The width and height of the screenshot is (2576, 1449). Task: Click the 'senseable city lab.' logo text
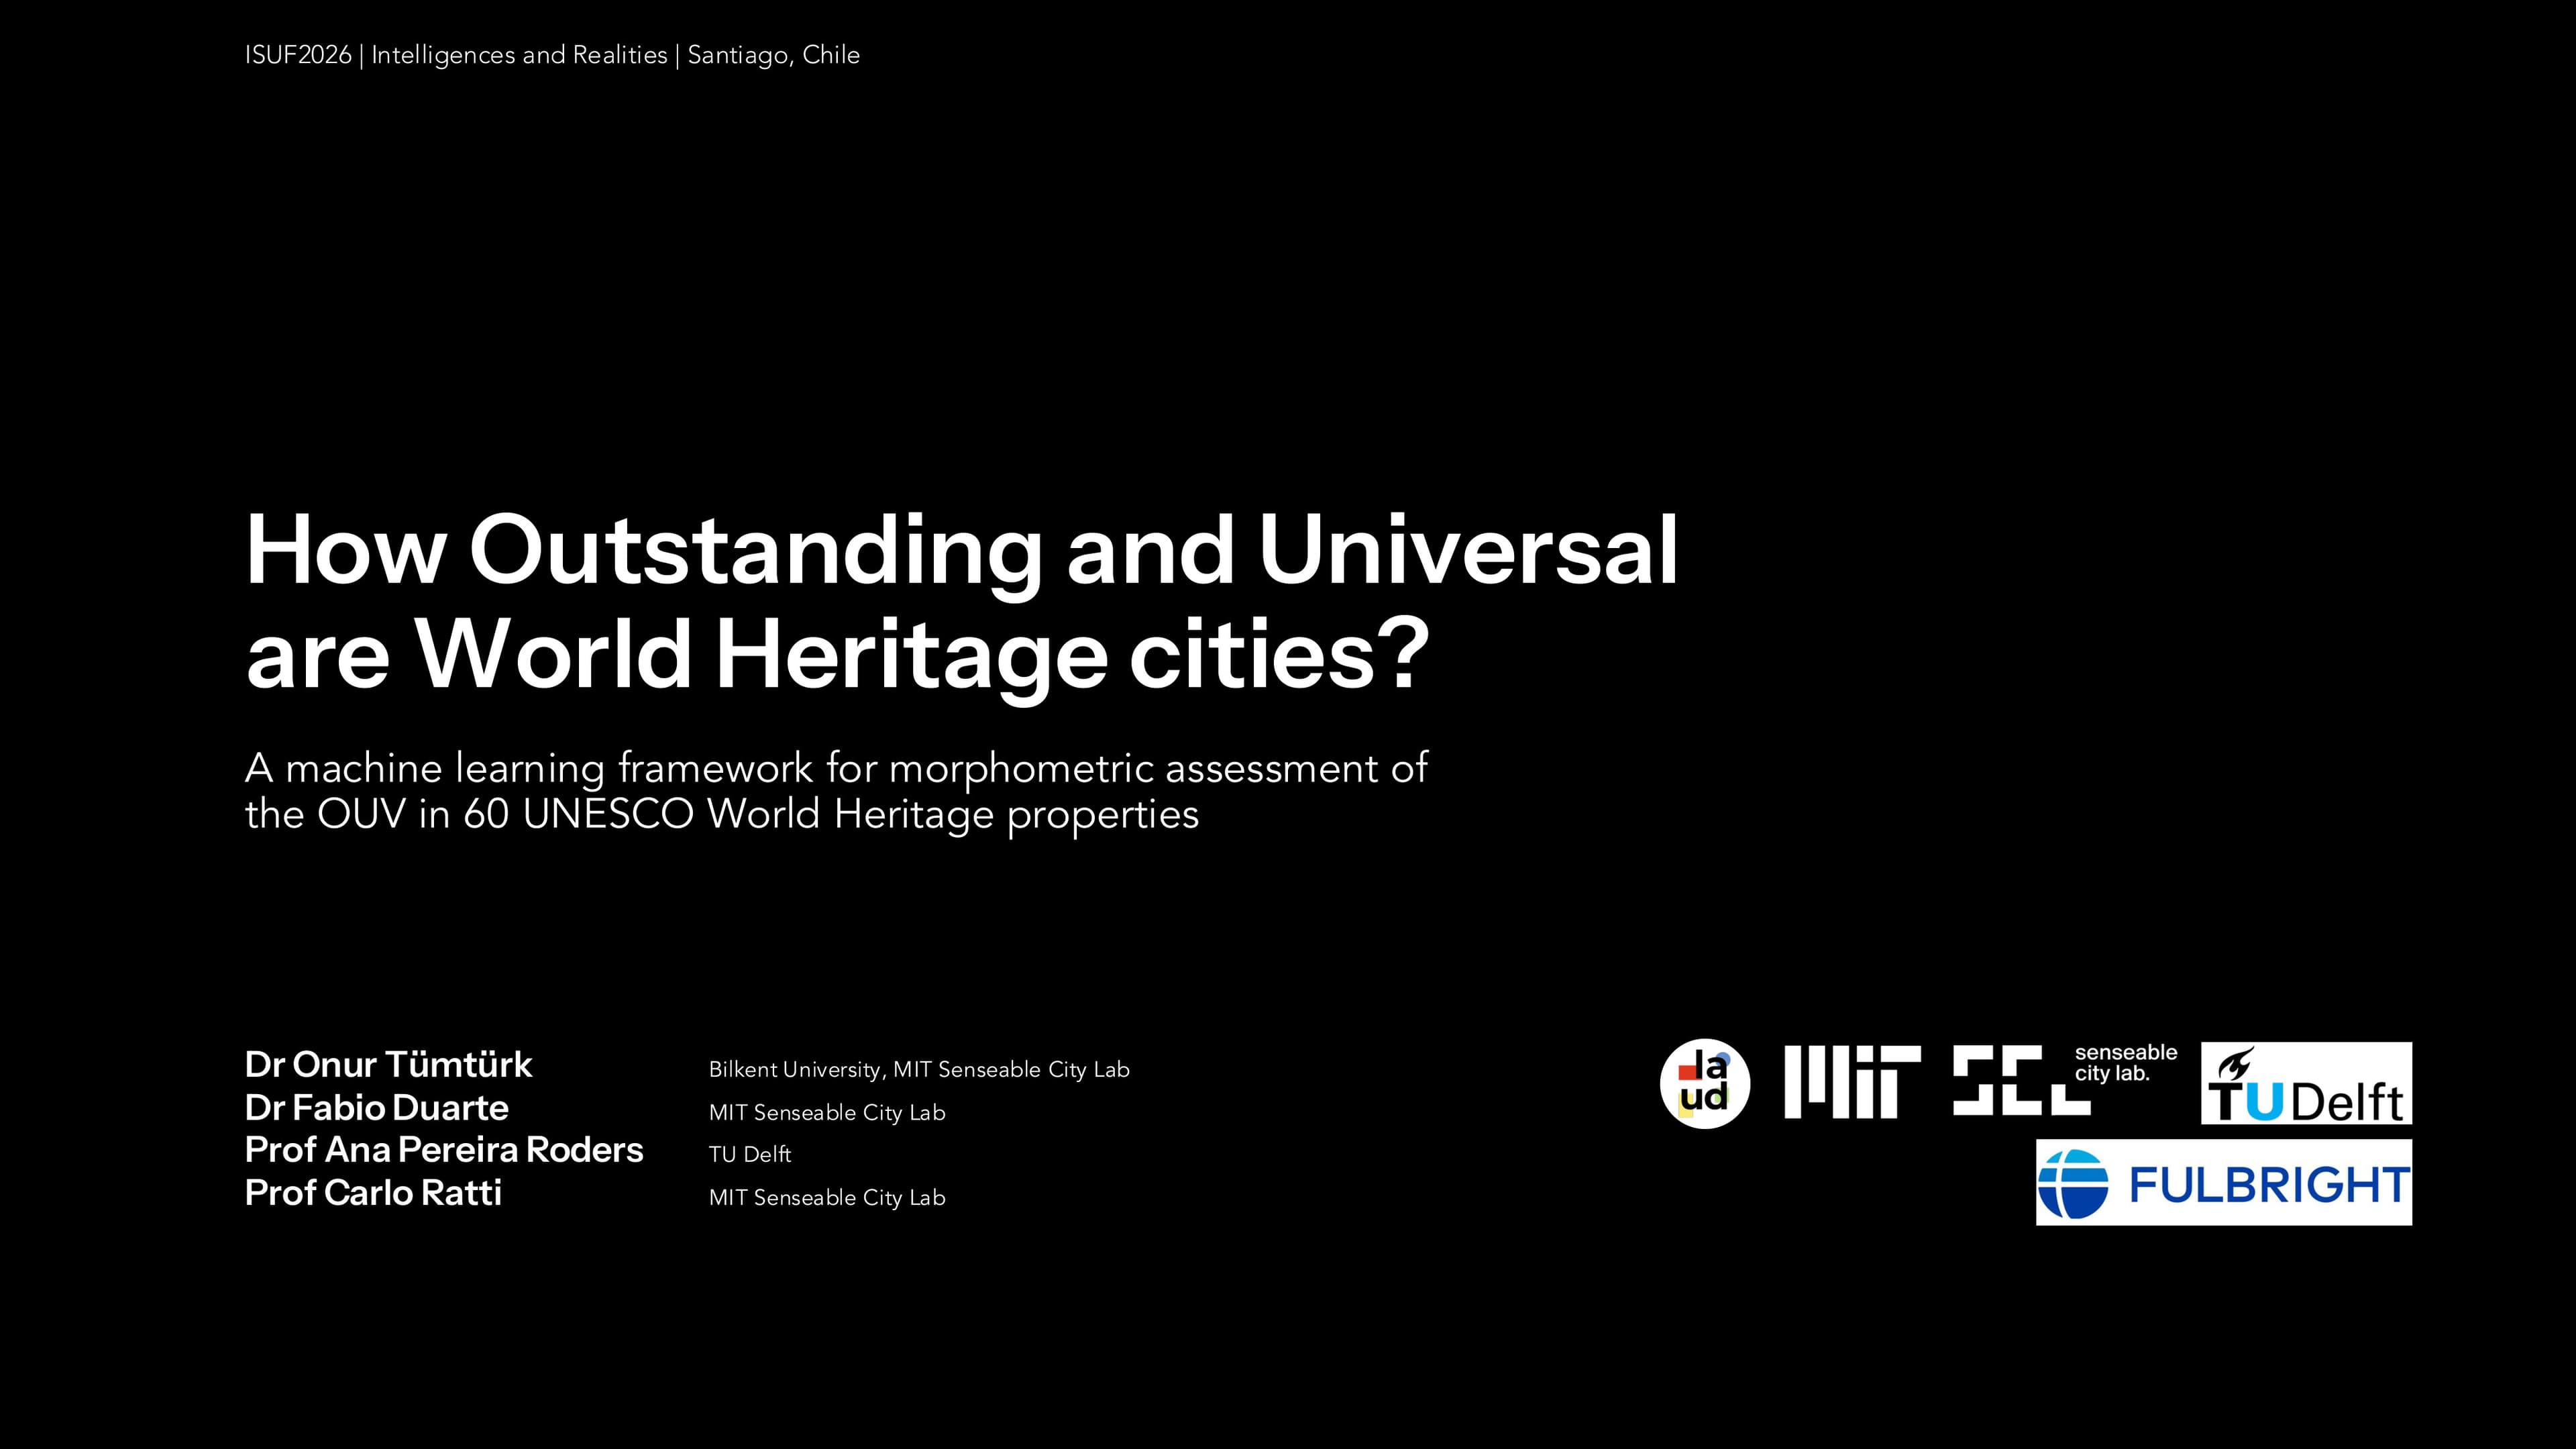click(2126, 1063)
